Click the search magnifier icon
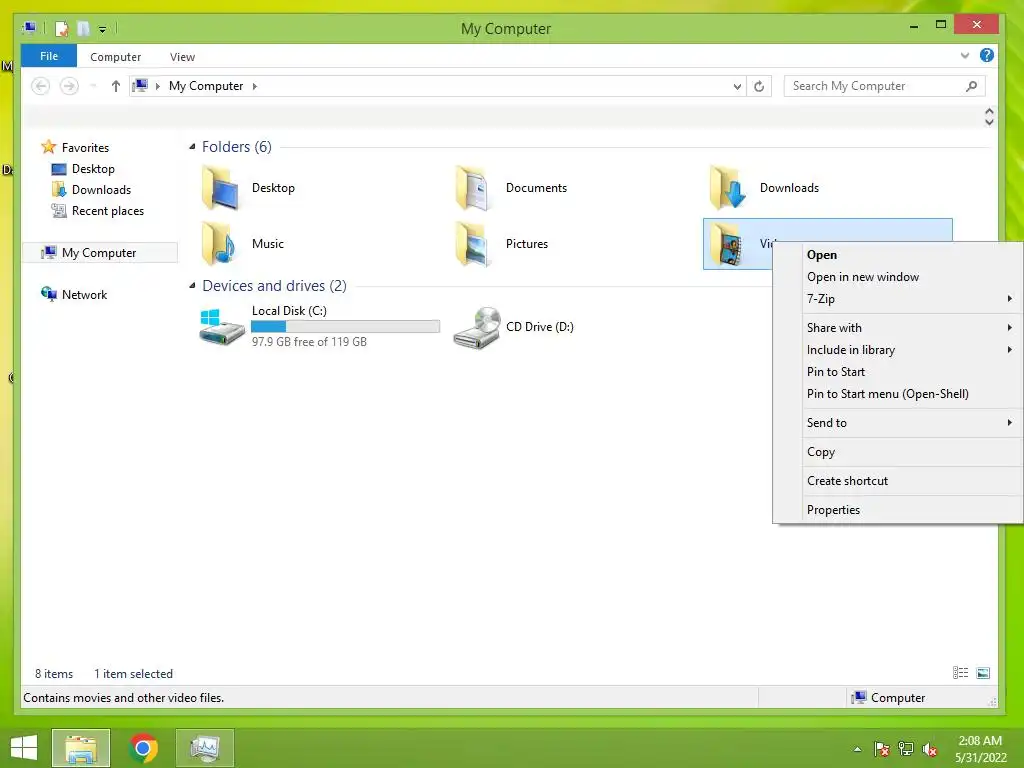 click(972, 86)
